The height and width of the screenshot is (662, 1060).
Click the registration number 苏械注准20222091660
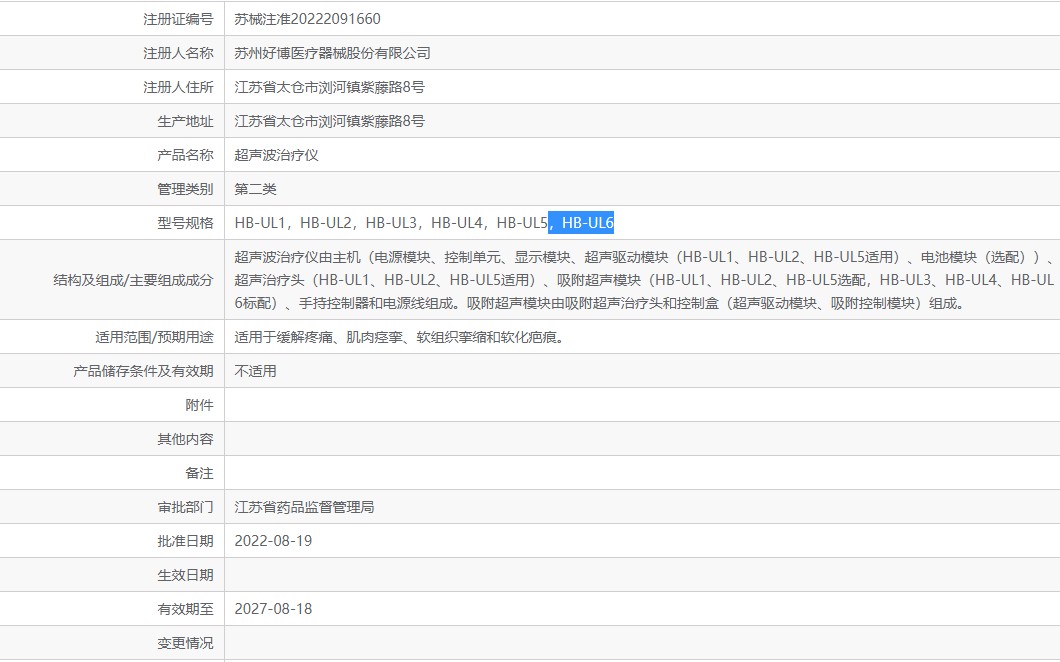(307, 19)
